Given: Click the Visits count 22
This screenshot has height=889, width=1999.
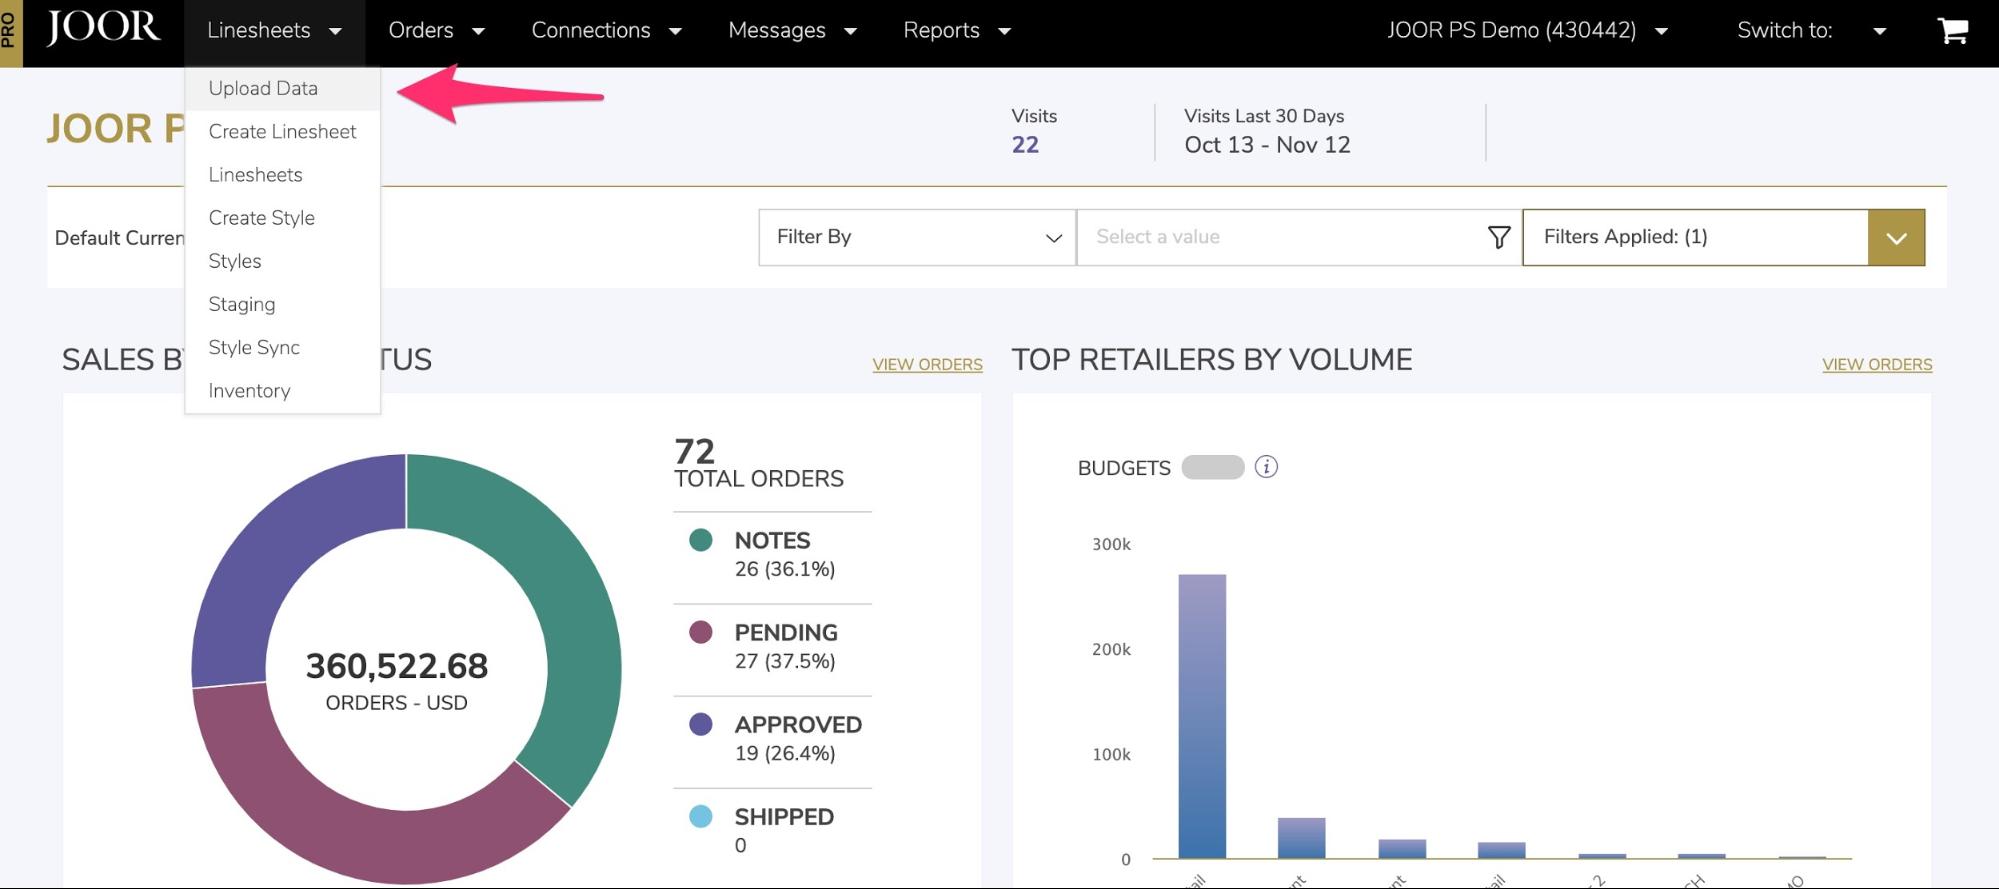Looking at the screenshot, I should tap(1025, 145).
